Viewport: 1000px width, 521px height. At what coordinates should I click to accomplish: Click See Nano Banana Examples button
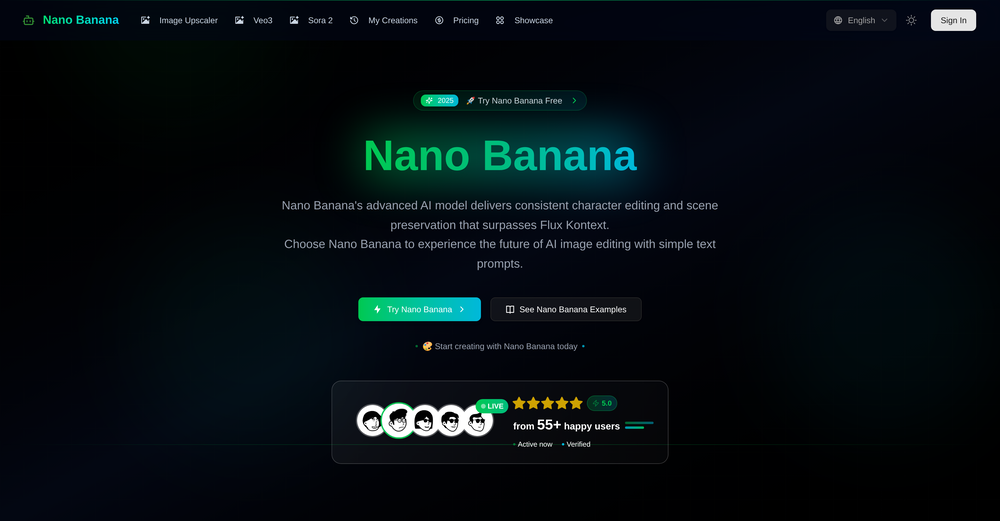coord(566,309)
